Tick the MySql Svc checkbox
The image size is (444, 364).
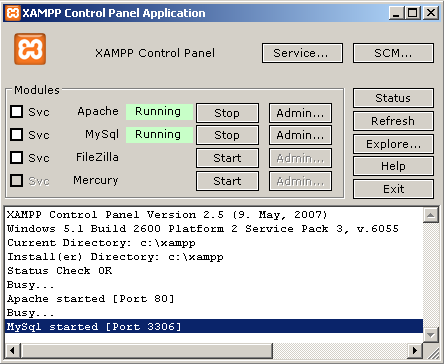click(x=17, y=135)
